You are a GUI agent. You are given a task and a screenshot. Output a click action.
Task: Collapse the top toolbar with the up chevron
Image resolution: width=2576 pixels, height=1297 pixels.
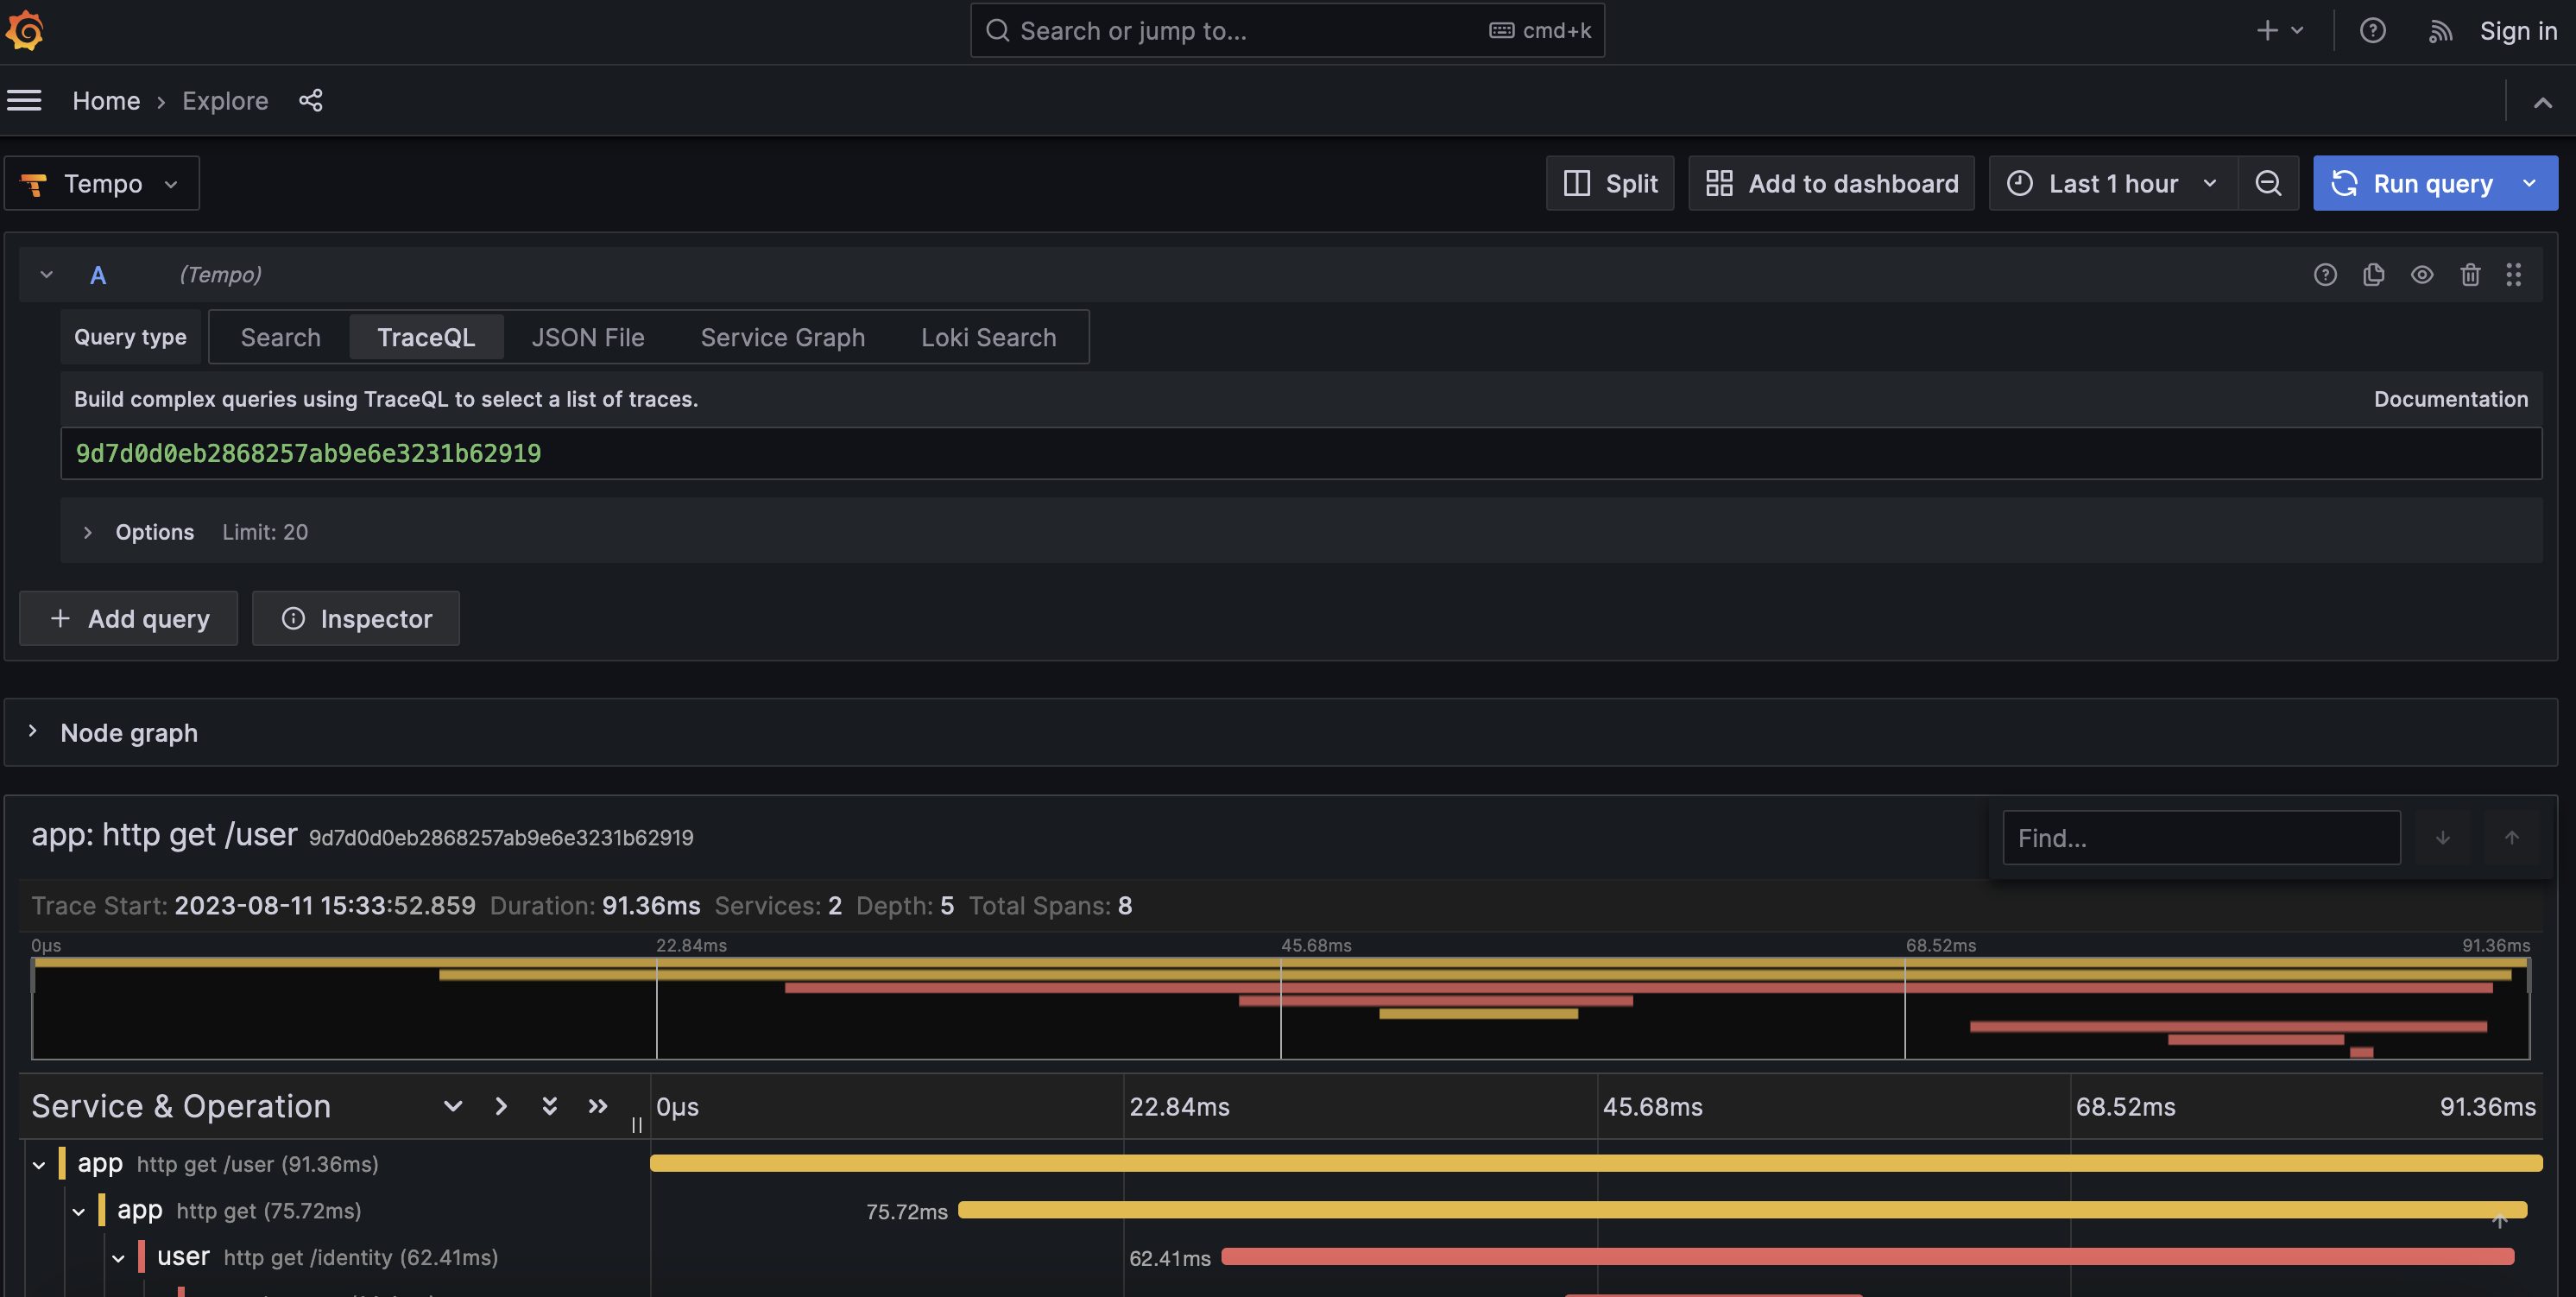click(x=2542, y=102)
